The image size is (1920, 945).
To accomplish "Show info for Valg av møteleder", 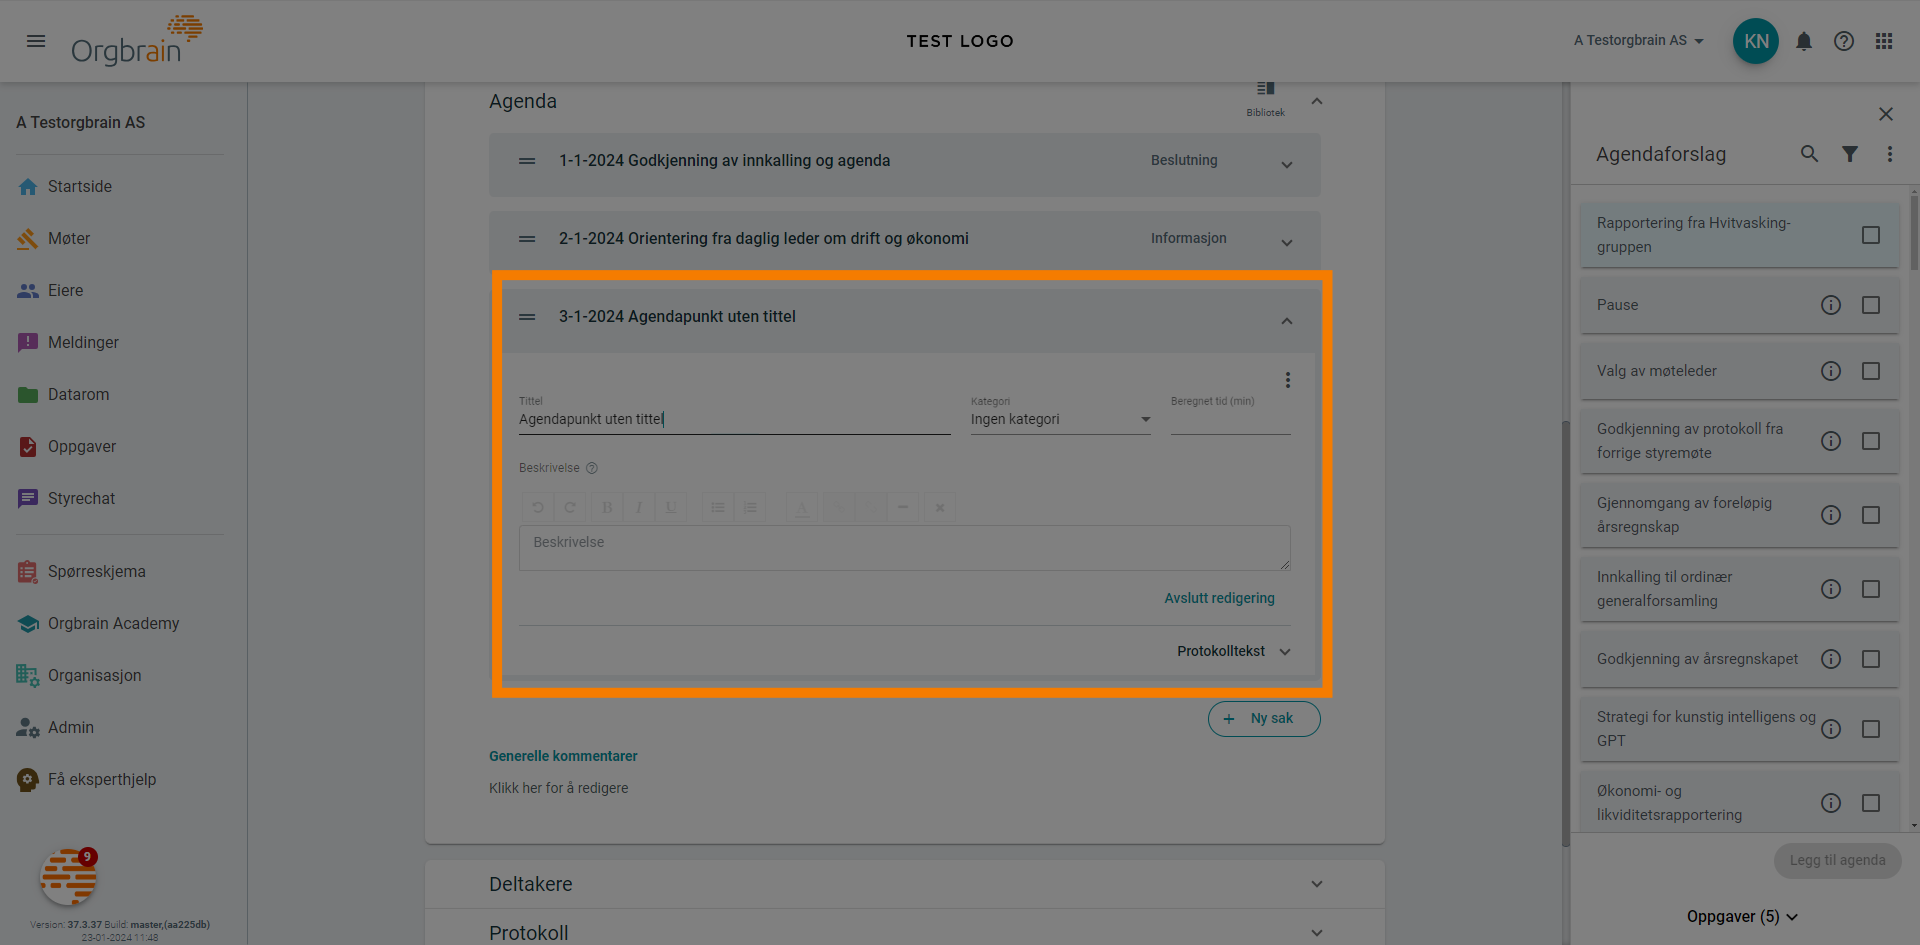I will coord(1831,371).
